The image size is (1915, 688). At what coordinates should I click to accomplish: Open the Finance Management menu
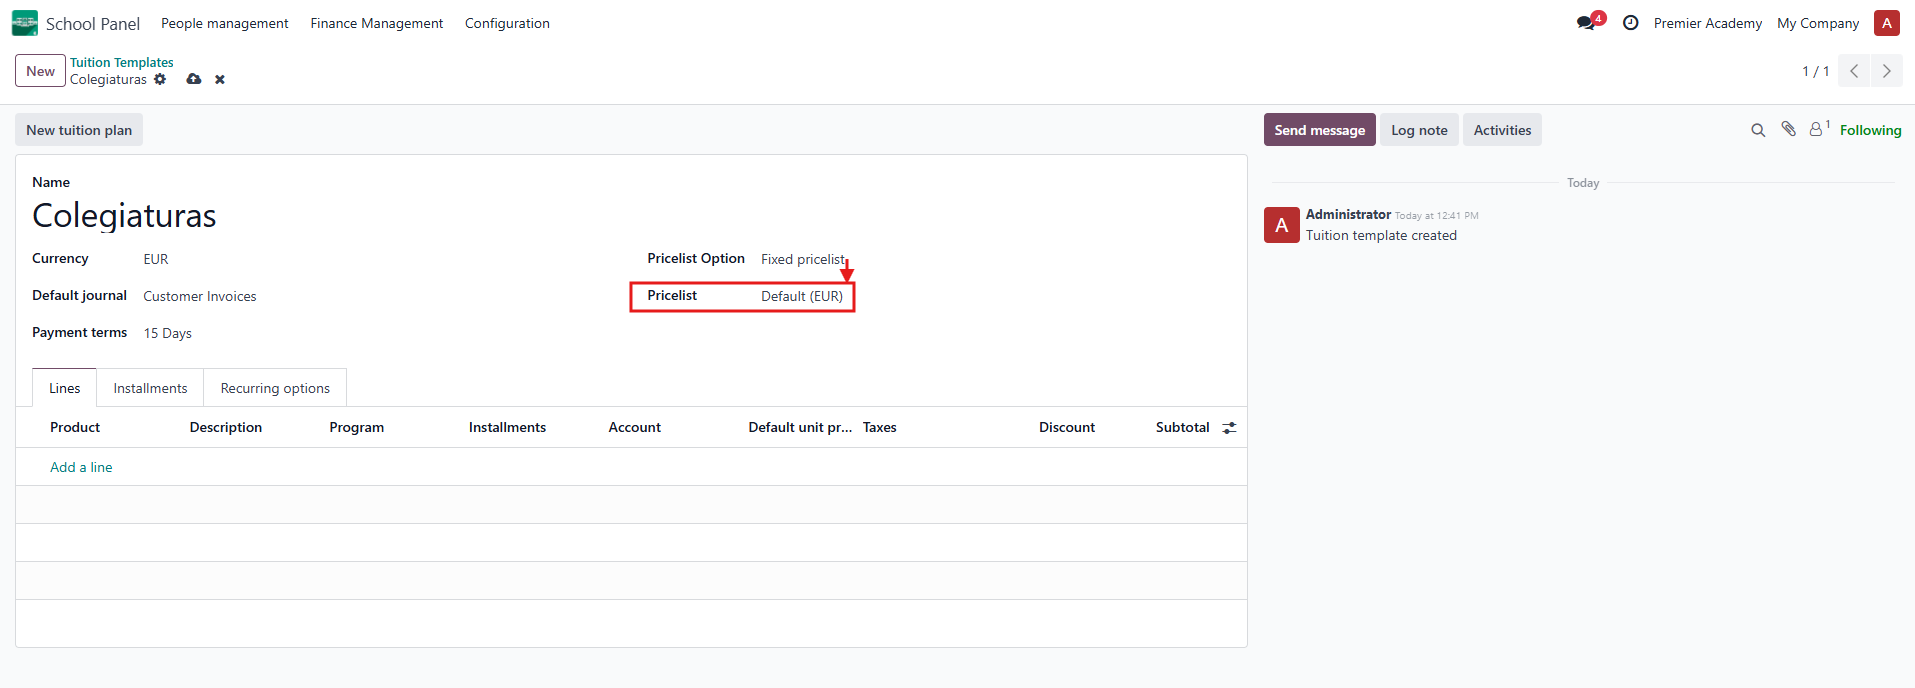376,23
